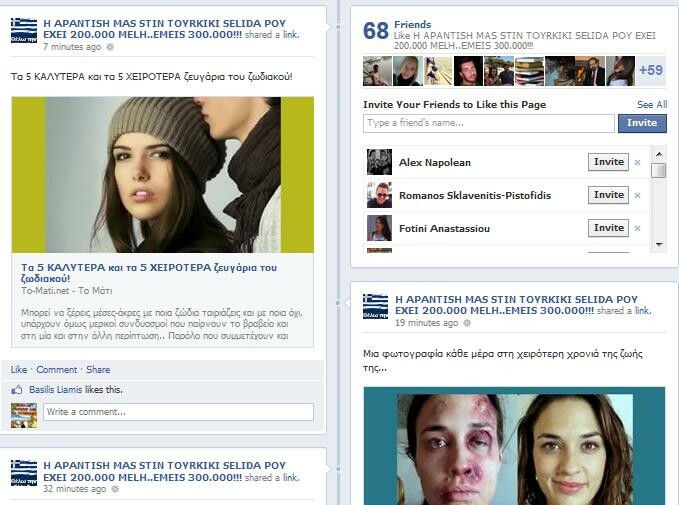Viewport: 679px width, 505px height.
Task: Open bruised face comparison photo
Action: pos(514,446)
